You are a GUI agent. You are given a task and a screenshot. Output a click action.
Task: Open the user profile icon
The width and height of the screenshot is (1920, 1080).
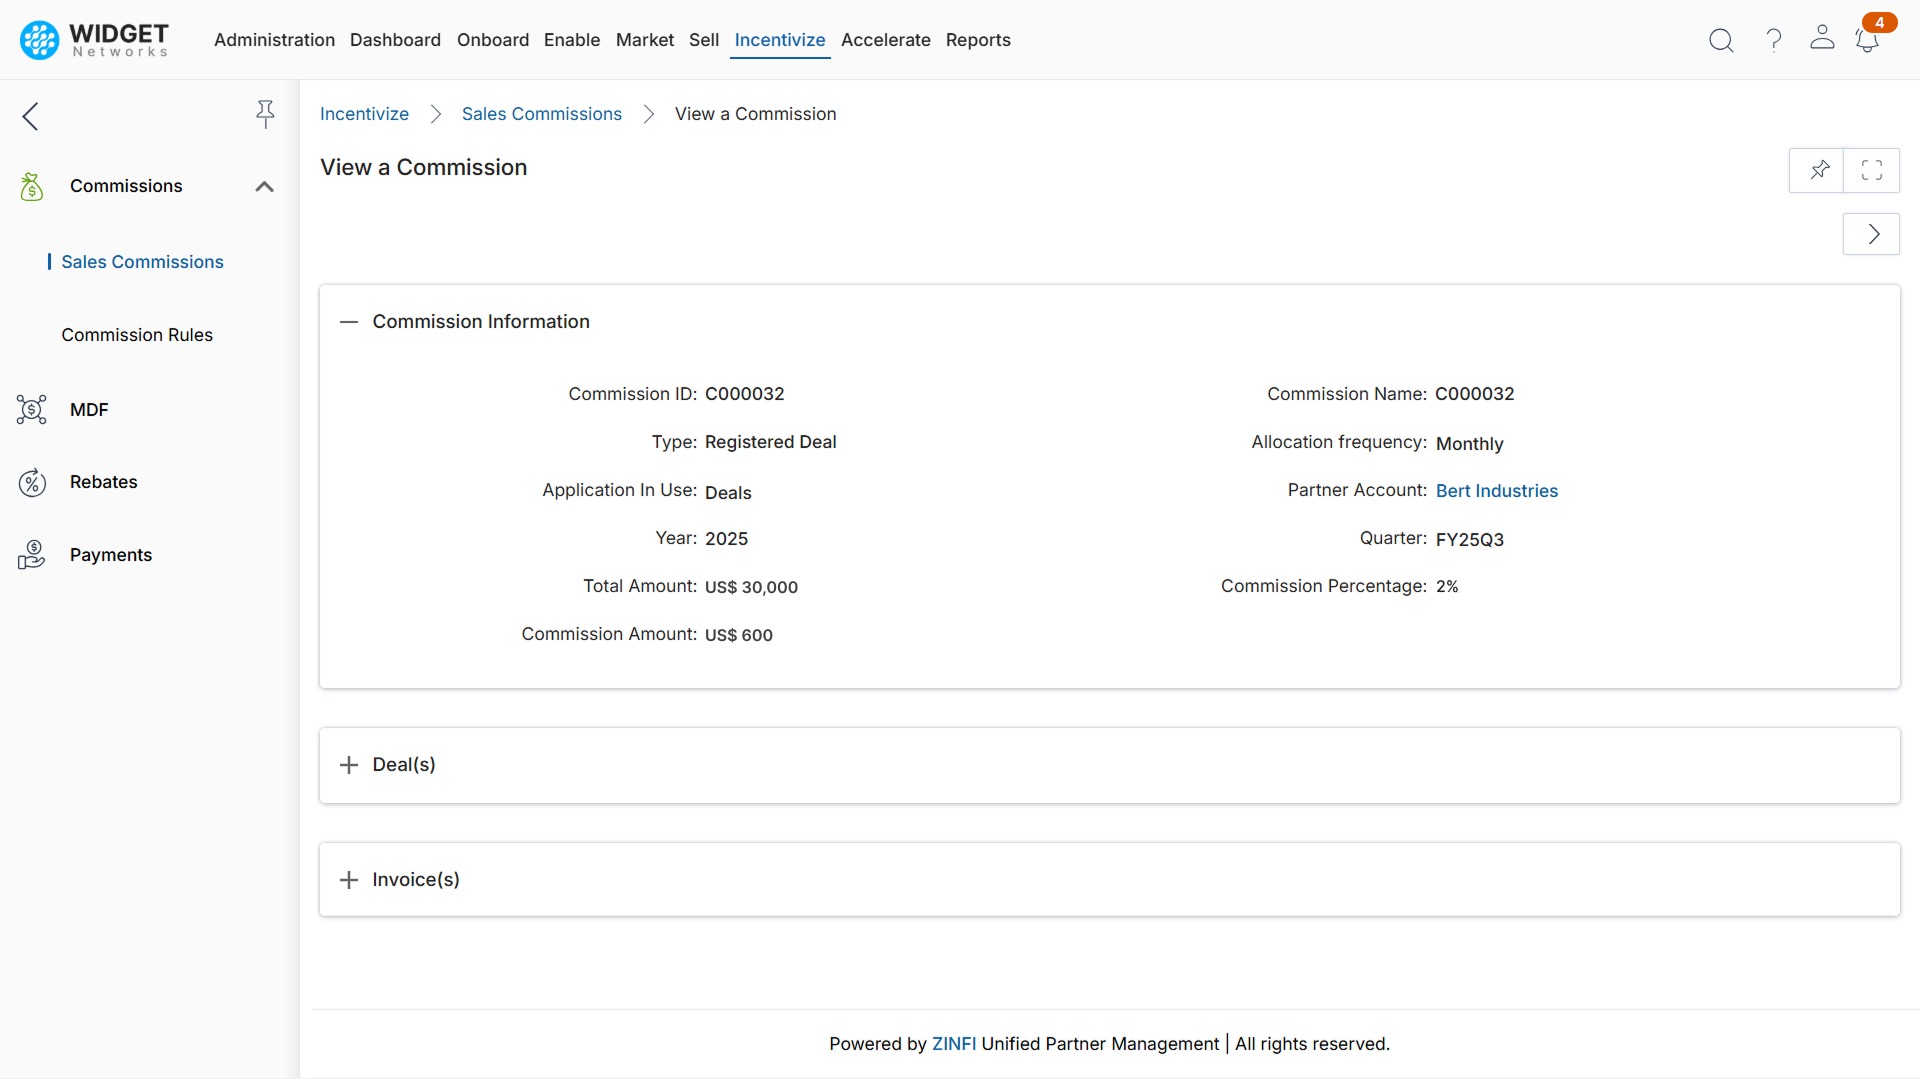(1822, 40)
